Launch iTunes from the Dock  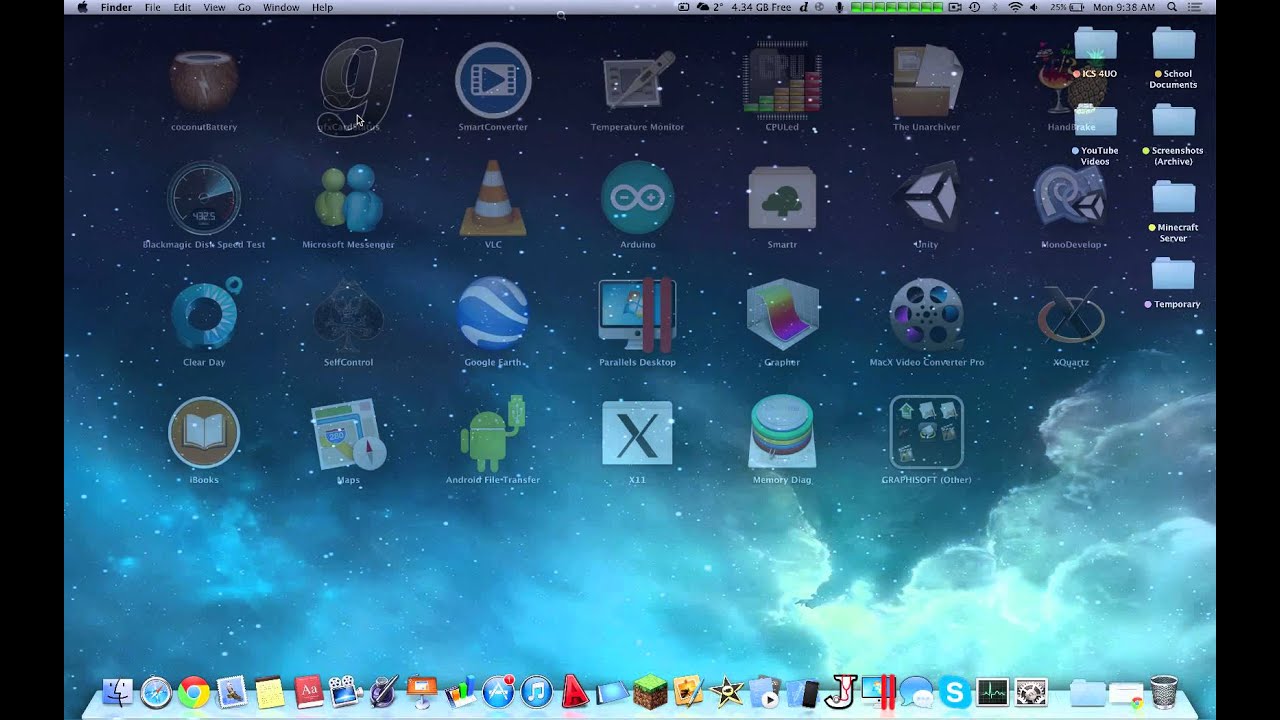(537, 692)
